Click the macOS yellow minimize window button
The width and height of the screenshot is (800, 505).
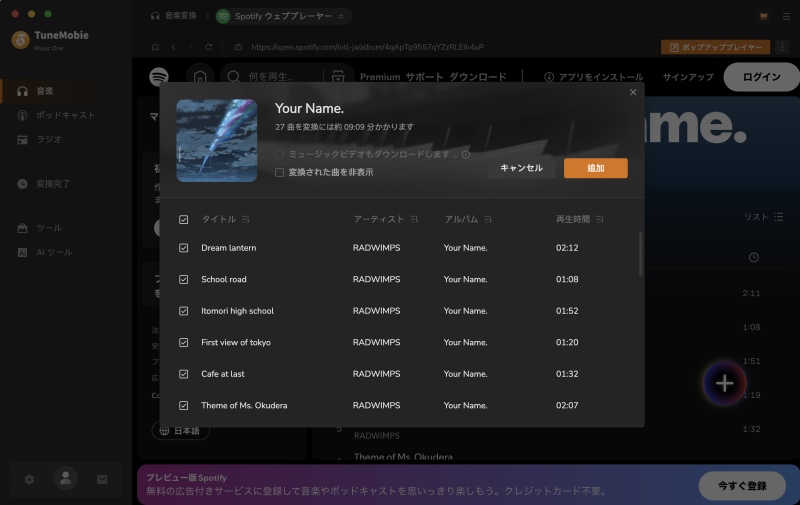32,14
